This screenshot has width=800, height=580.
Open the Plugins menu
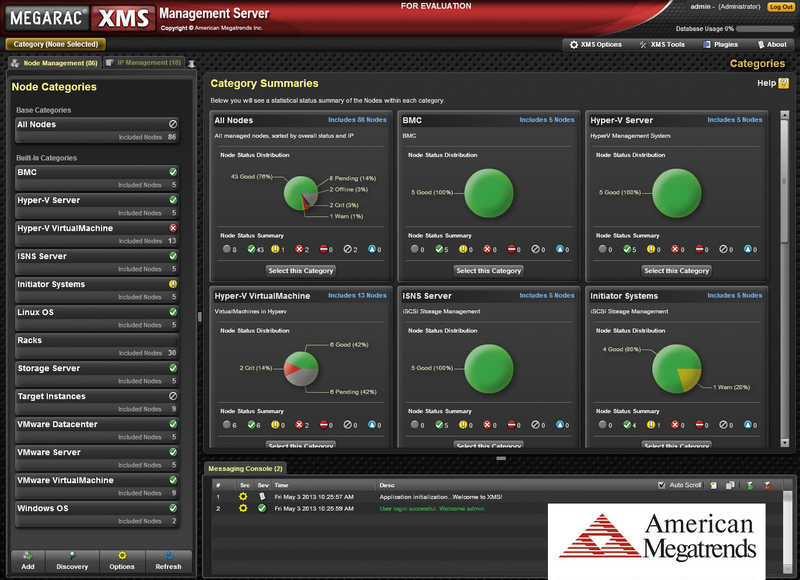[720, 44]
